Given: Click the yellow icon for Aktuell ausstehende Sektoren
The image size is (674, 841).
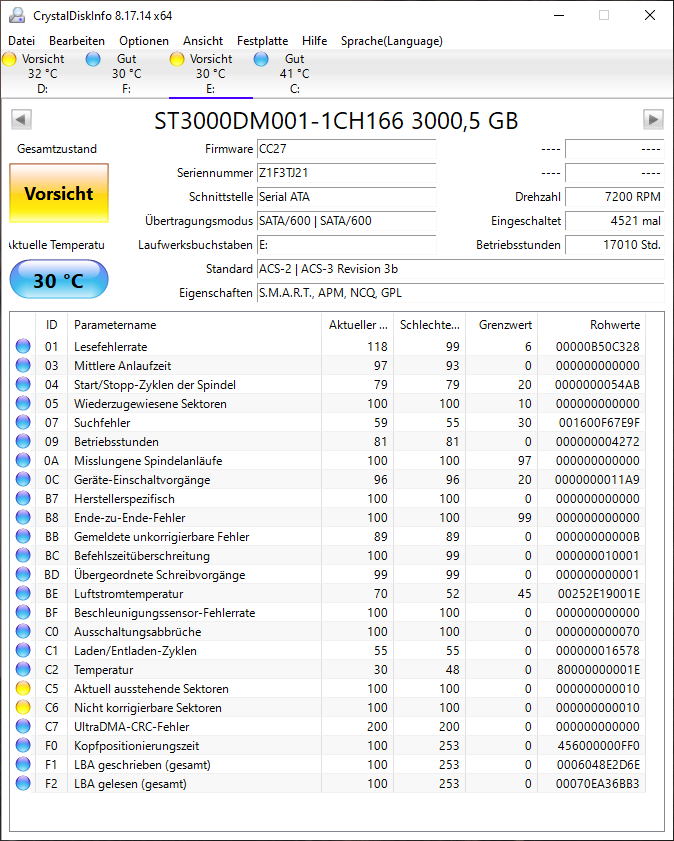Looking at the screenshot, I should [23, 689].
